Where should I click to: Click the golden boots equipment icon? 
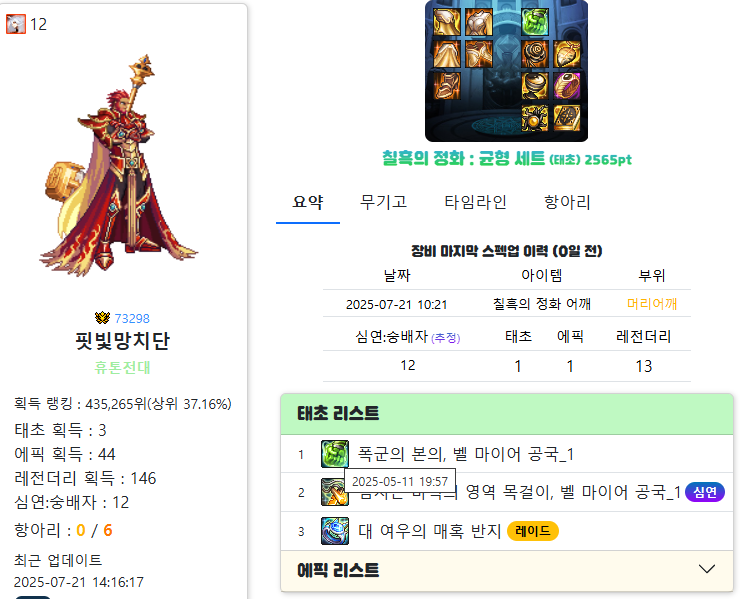click(x=446, y=86)
